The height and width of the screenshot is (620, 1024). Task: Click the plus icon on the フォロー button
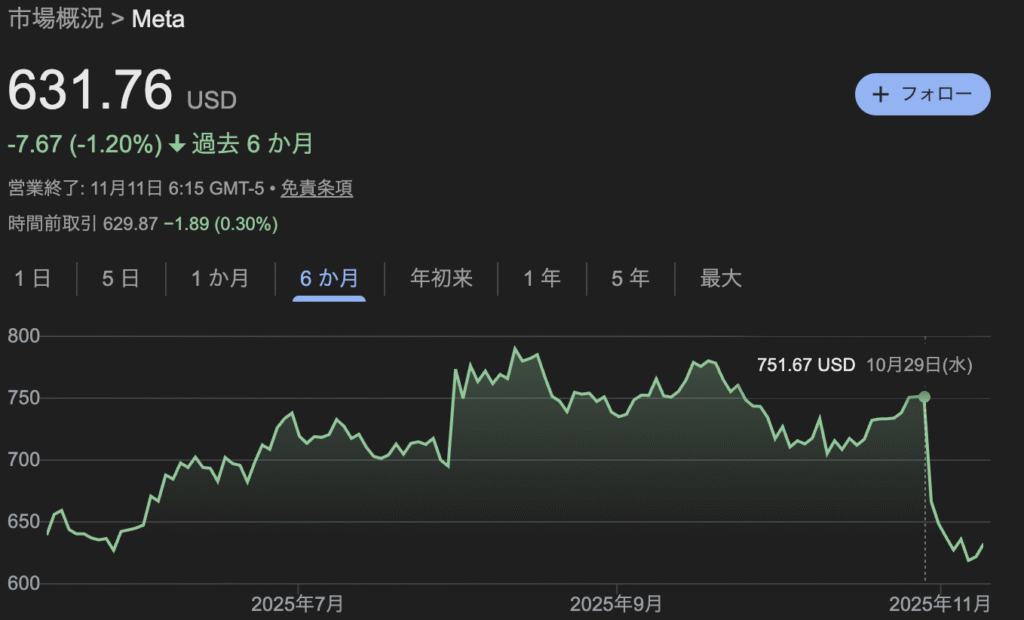881,94
